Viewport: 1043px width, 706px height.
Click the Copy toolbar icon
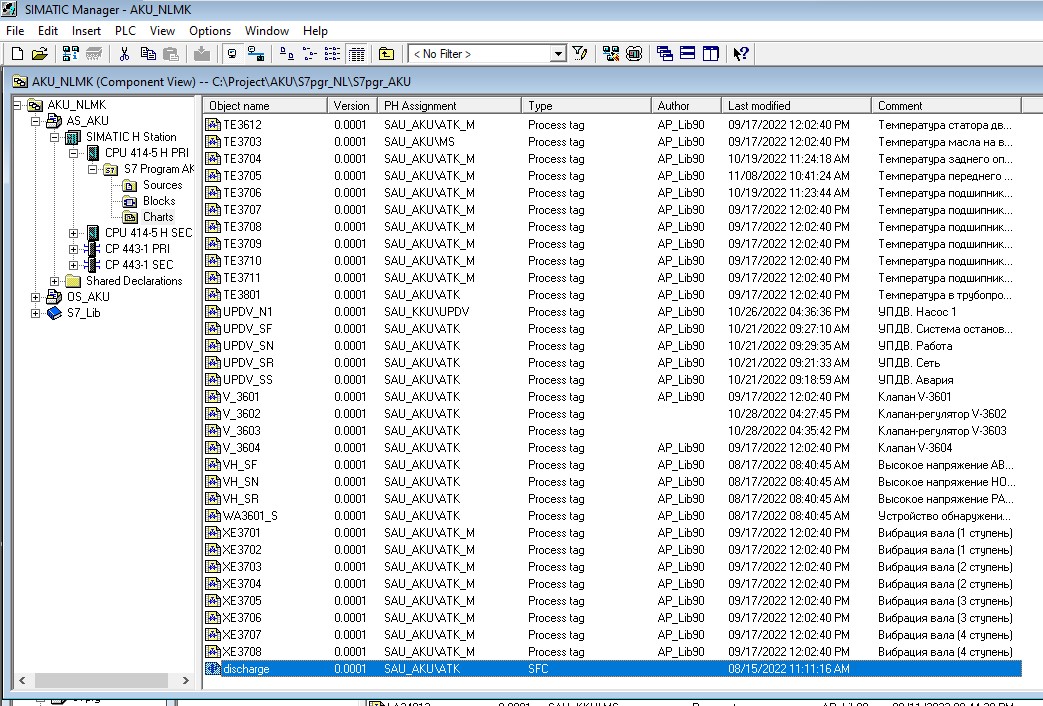[148, 54]
